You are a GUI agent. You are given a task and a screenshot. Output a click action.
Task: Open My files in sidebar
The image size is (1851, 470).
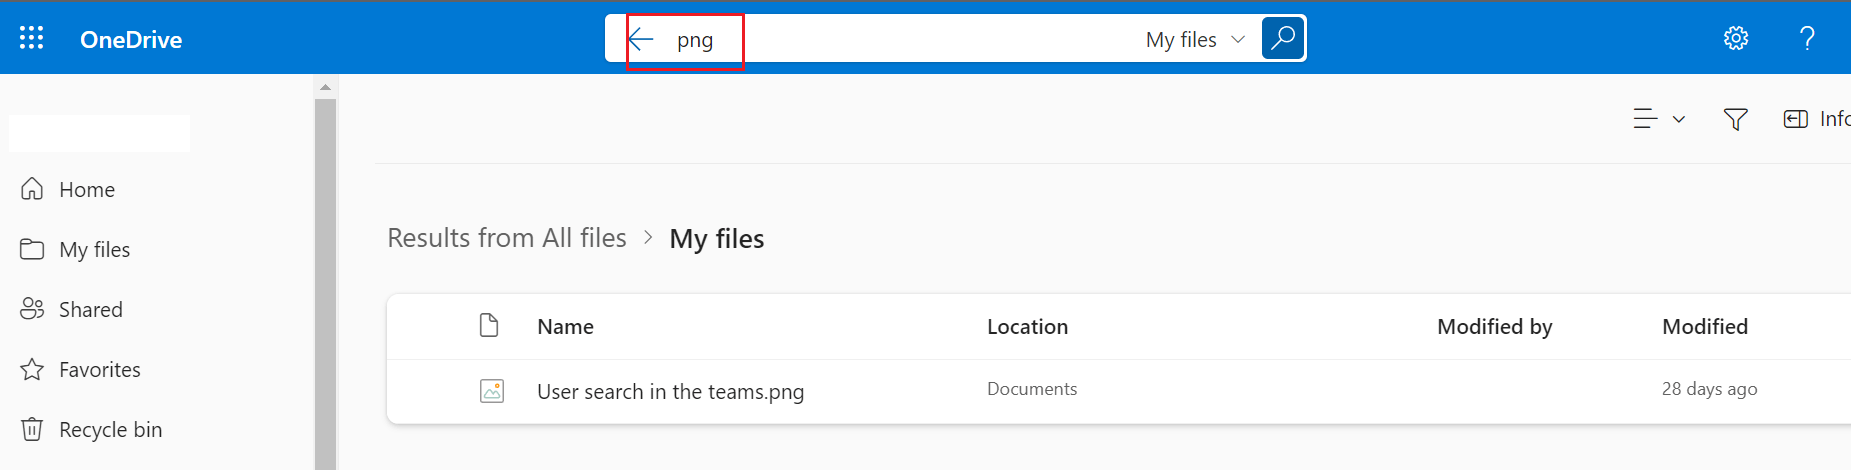(x=95, y=249)
